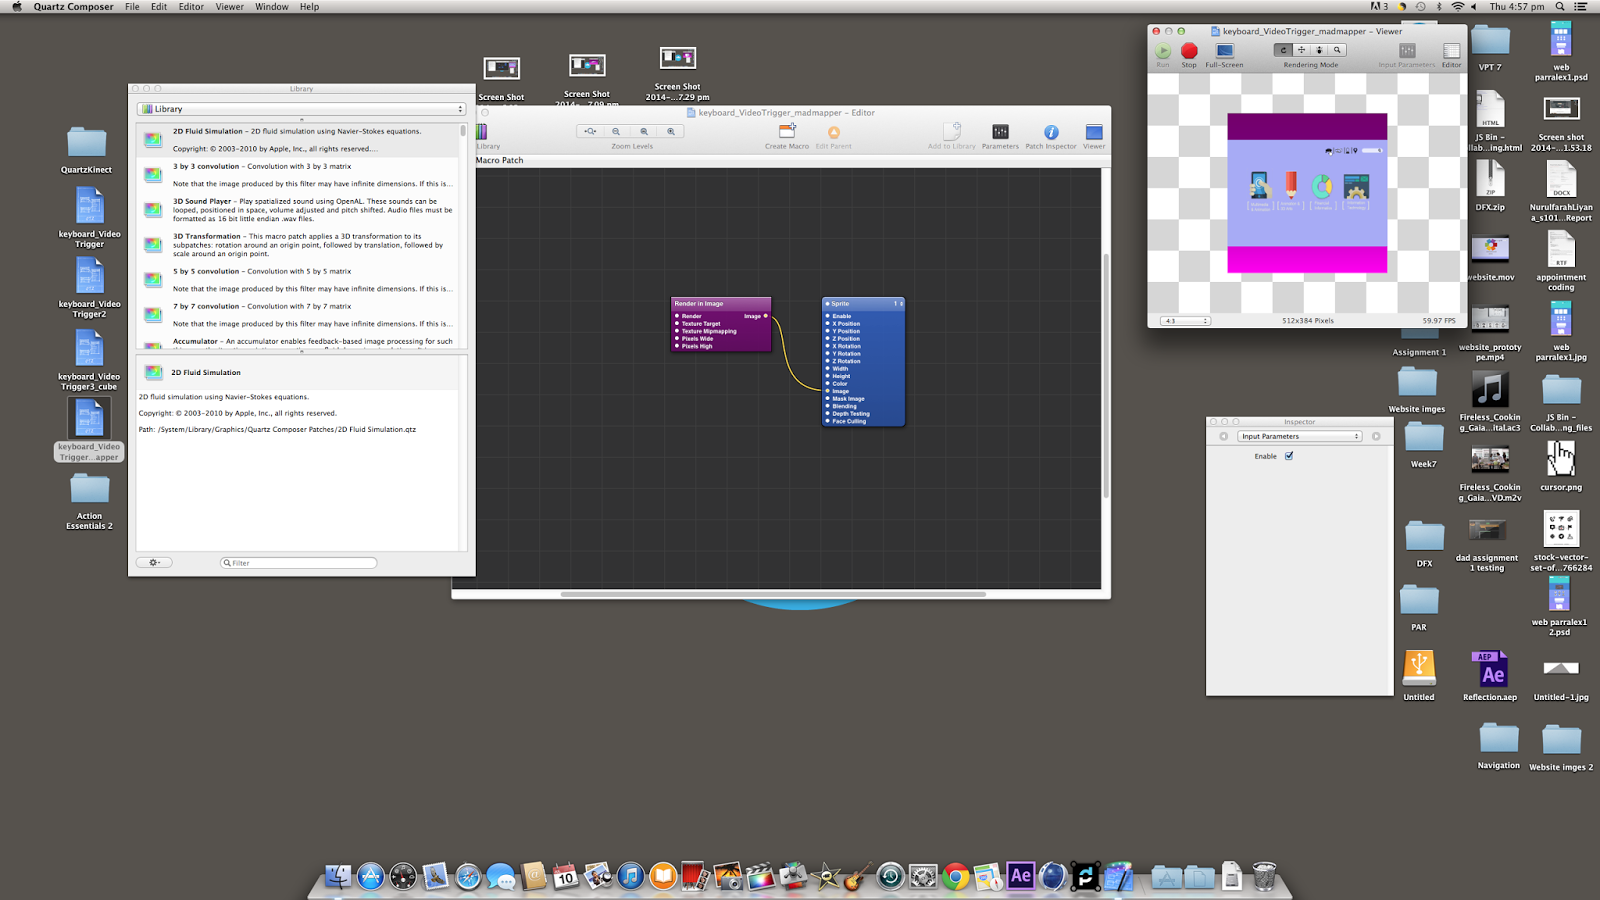Click the zoom out magnifier in Zoom Levels
This screenshot has width=1600, height=900.
pos(616,131)
